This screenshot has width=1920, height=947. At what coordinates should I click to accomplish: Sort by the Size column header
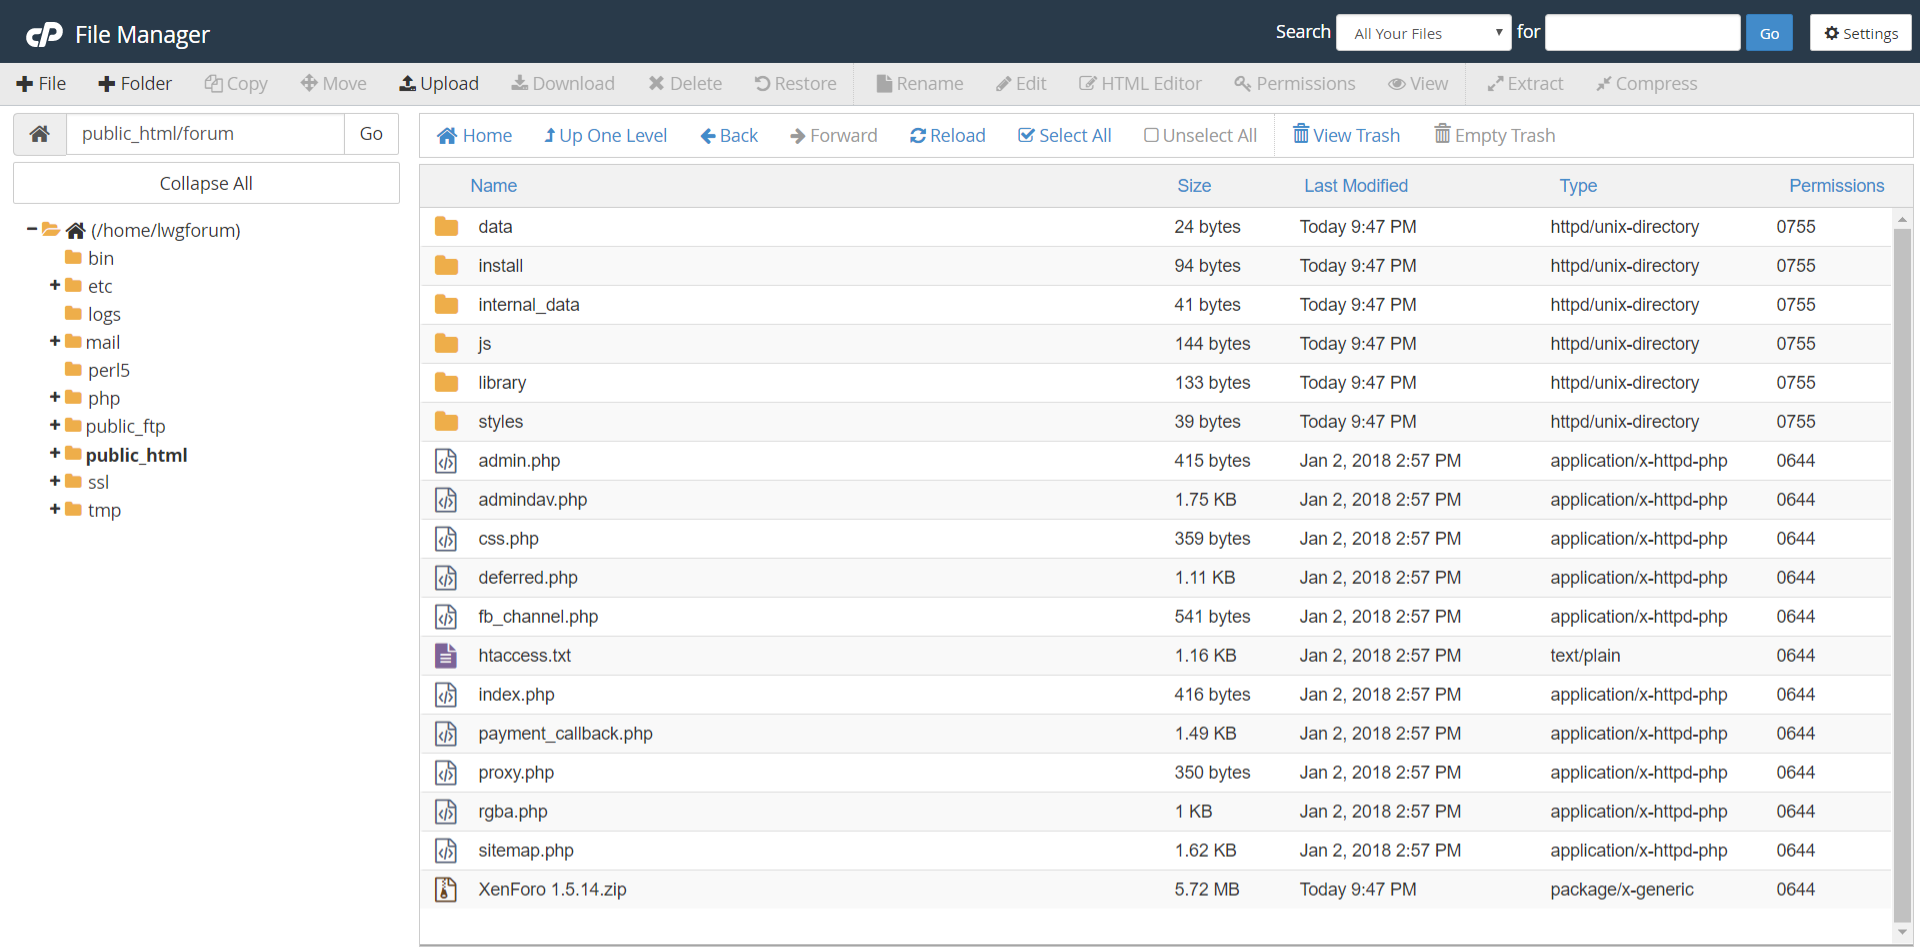coord(1194,186)
